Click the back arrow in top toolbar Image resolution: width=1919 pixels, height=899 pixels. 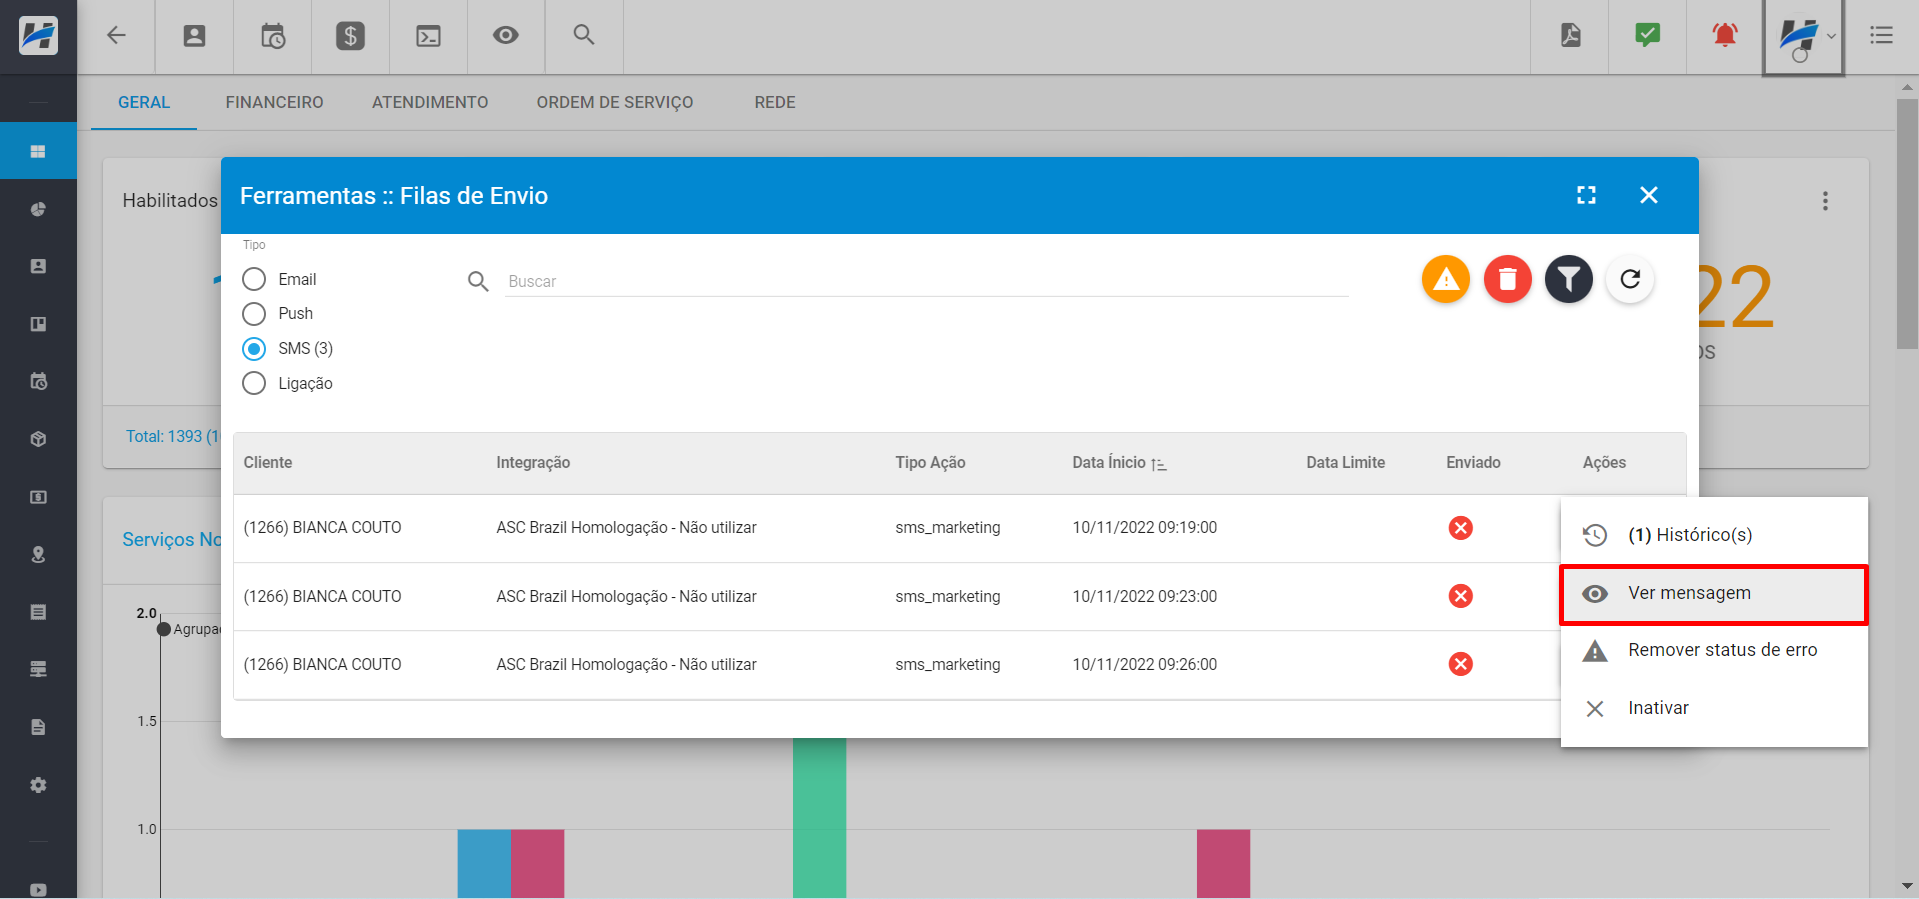click(116, 36)
